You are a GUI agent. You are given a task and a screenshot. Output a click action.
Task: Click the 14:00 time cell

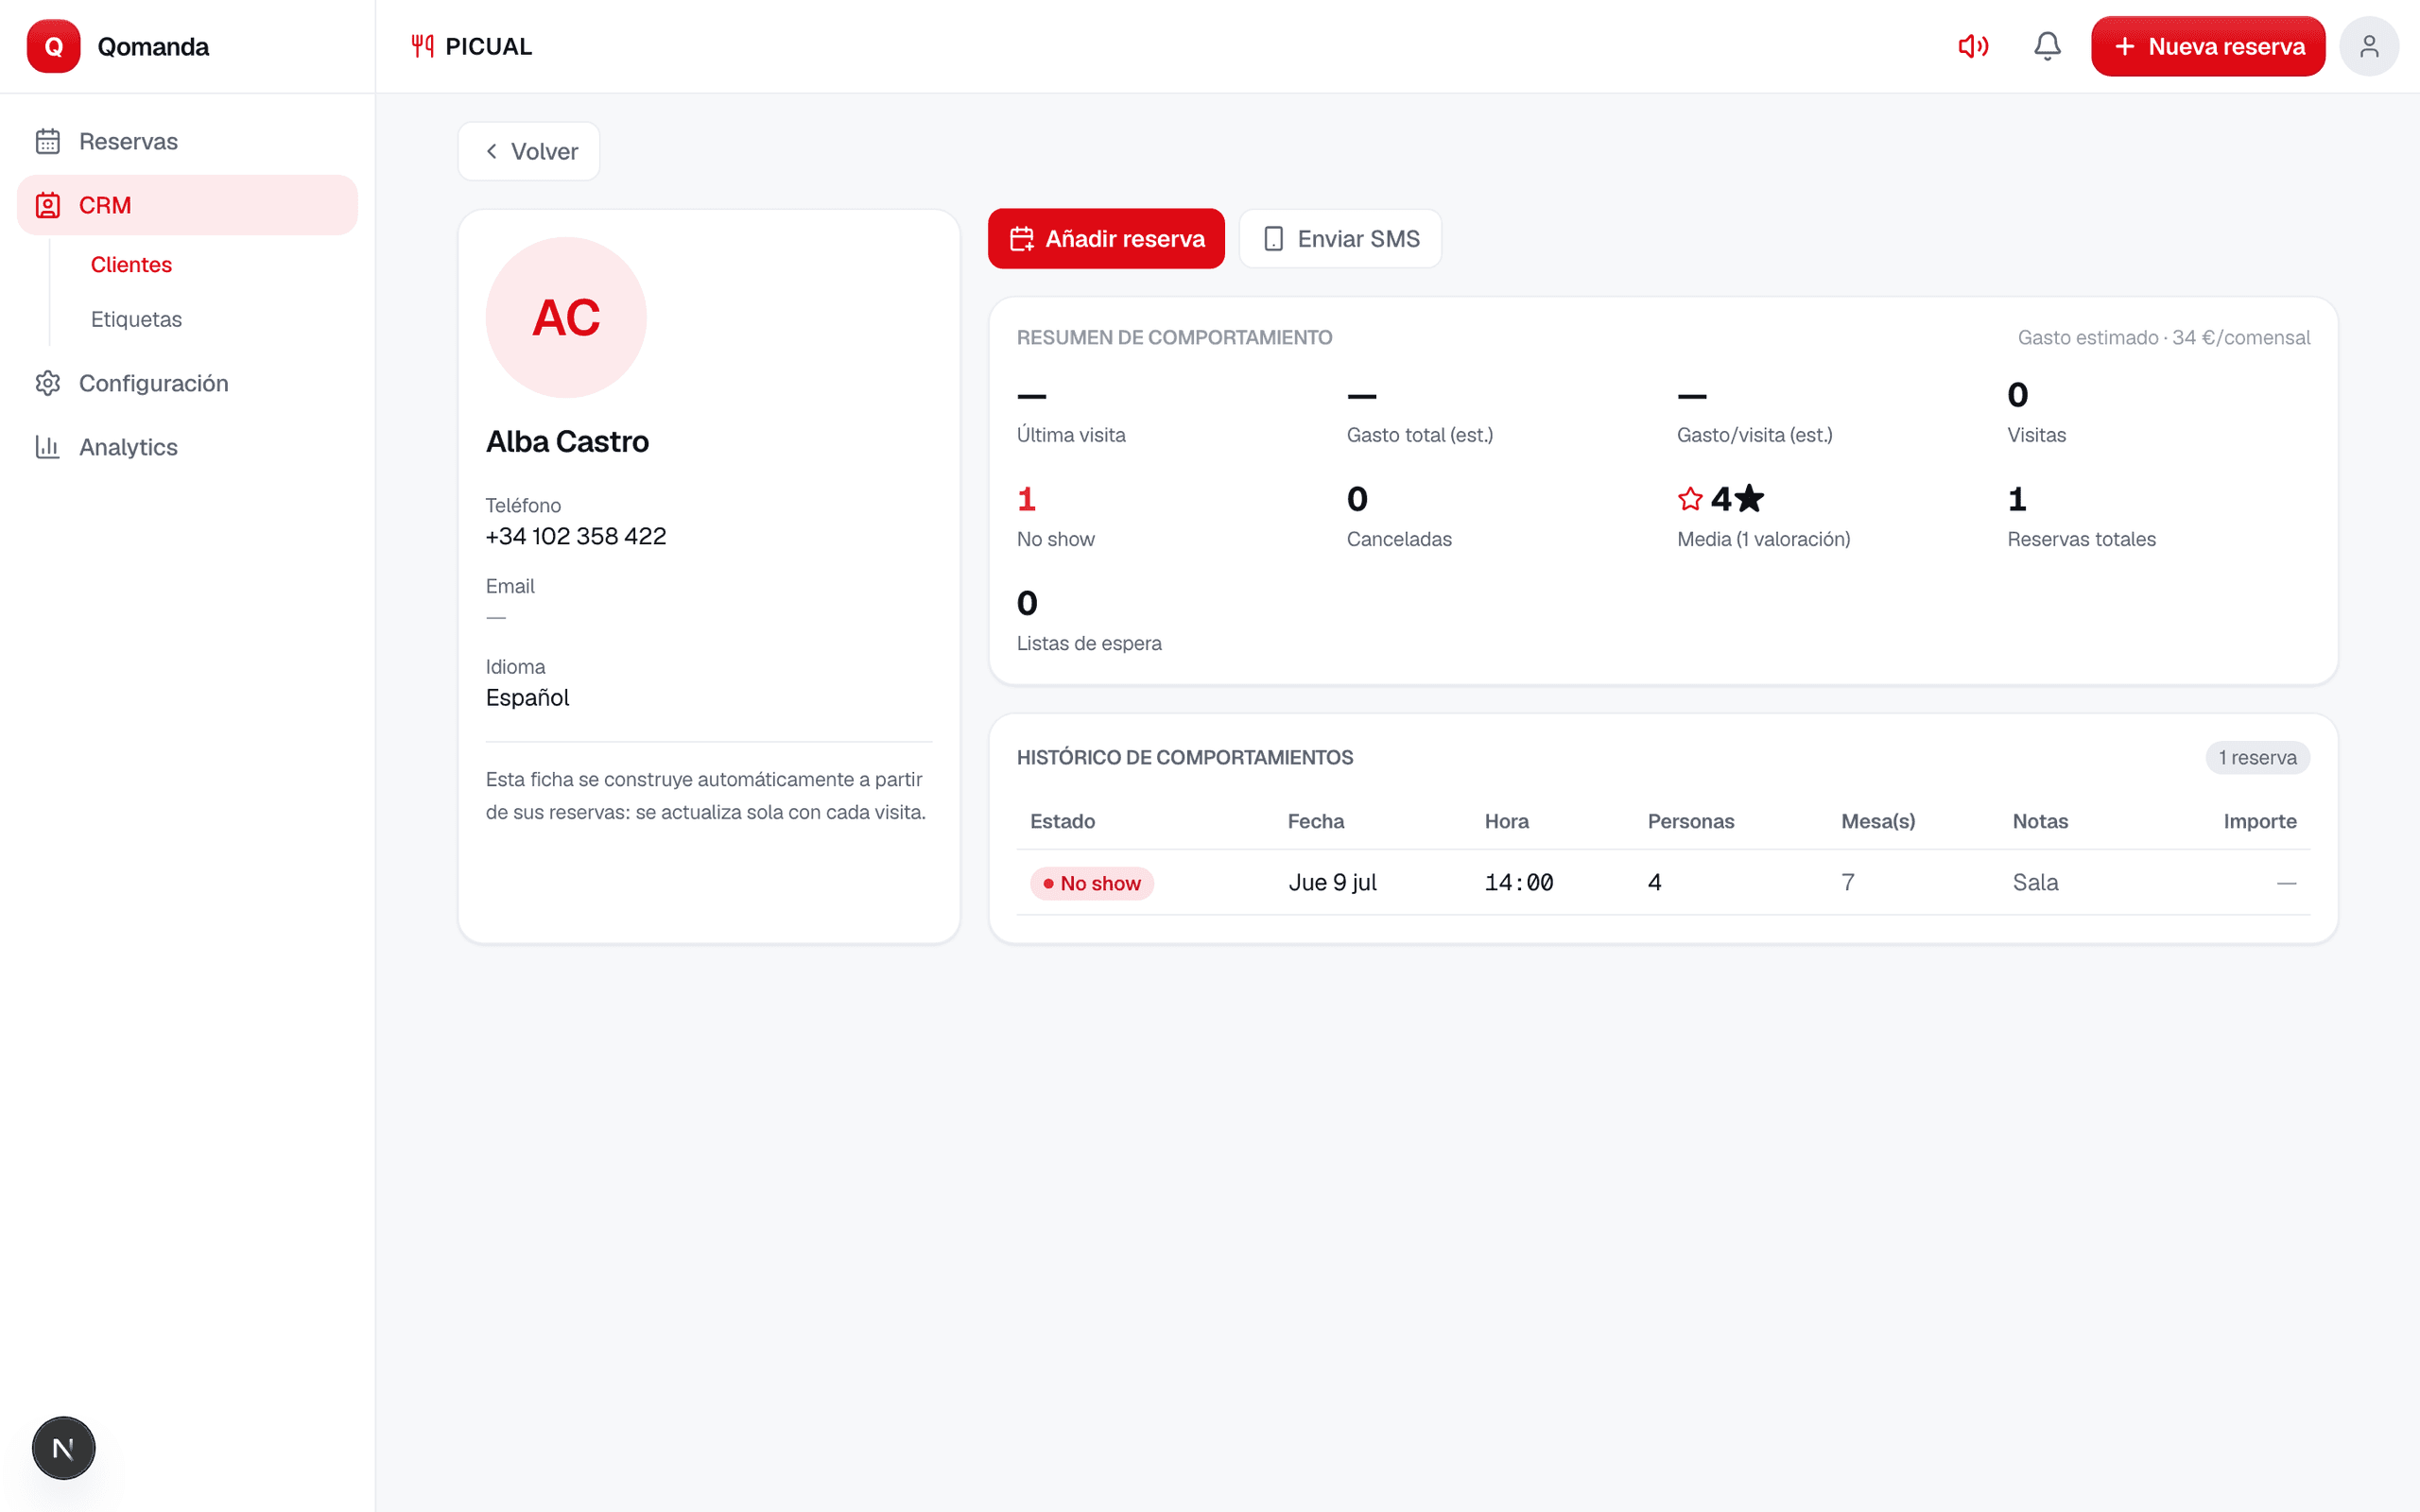click(x=1518, y=882)
